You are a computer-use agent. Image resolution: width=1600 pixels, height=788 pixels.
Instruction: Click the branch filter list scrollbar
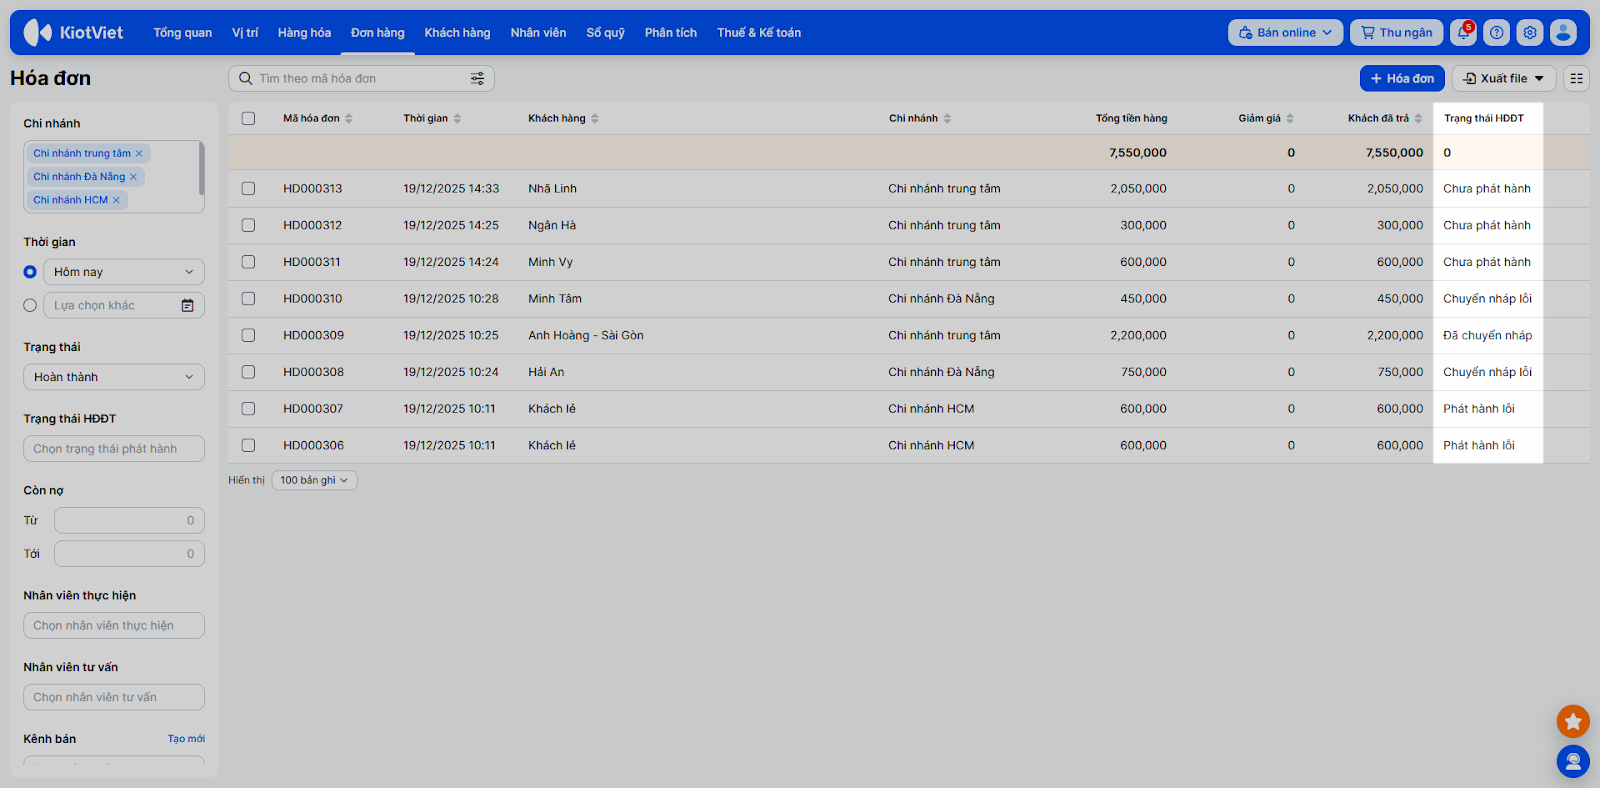click(202, 168)
